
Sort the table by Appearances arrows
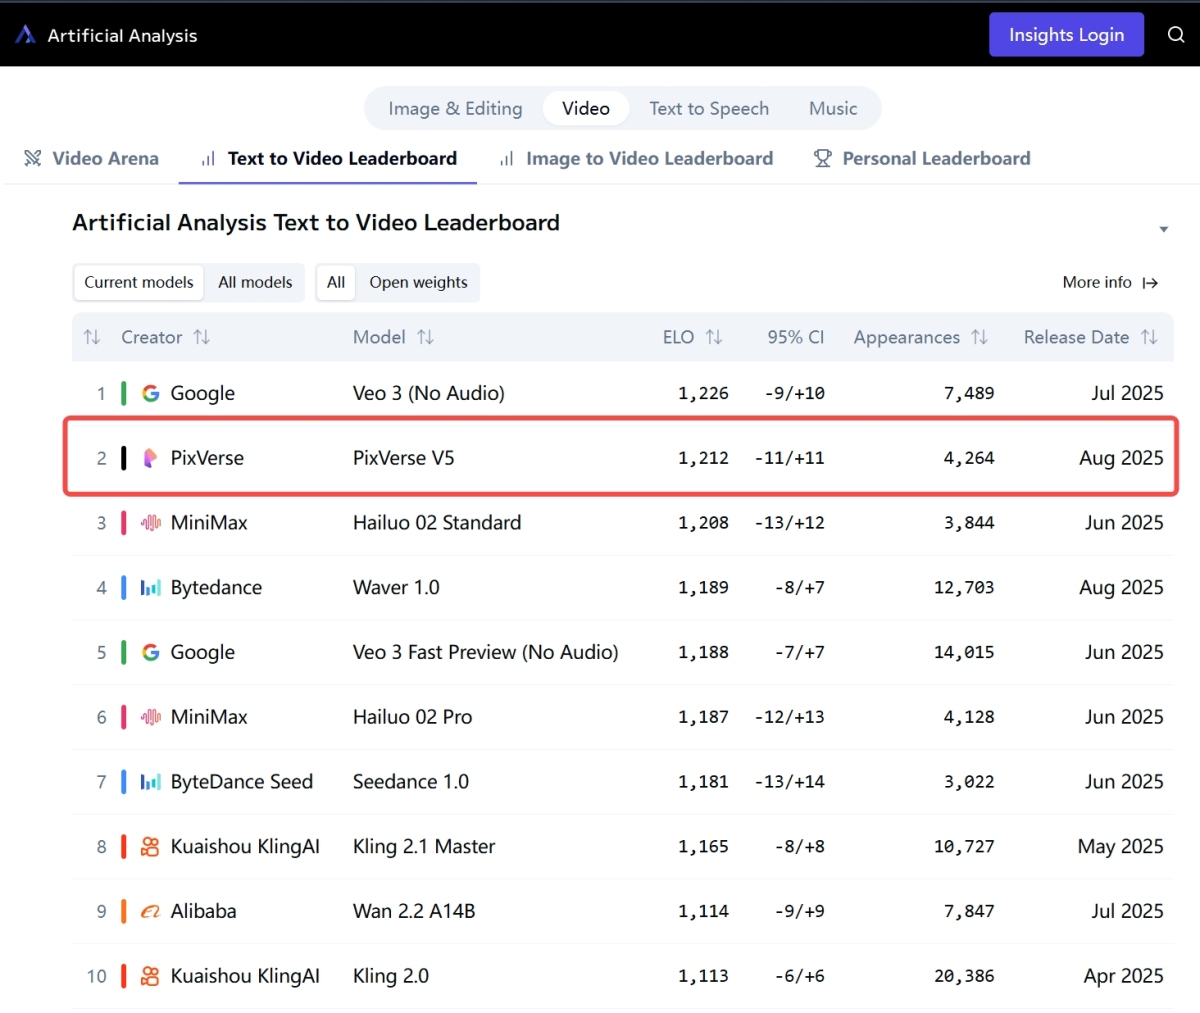980,337
